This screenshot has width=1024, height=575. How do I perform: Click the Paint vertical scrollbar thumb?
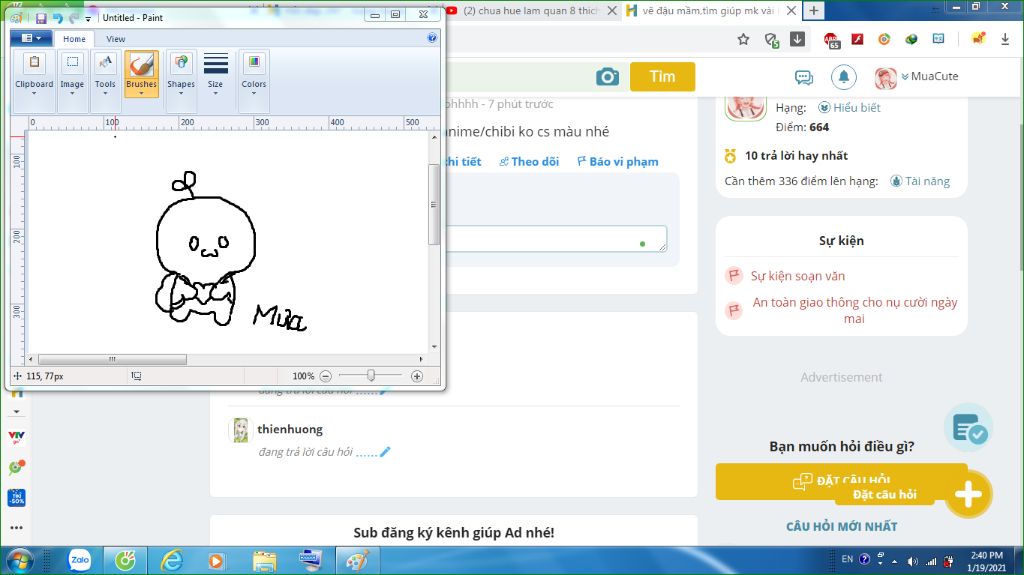tap(434, 205)
